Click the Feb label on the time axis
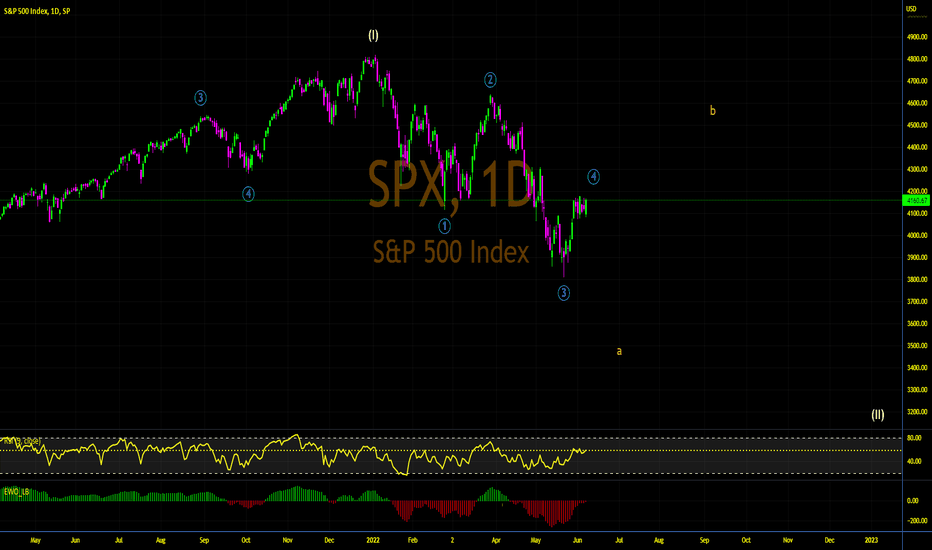 click(x=413, y=540)
